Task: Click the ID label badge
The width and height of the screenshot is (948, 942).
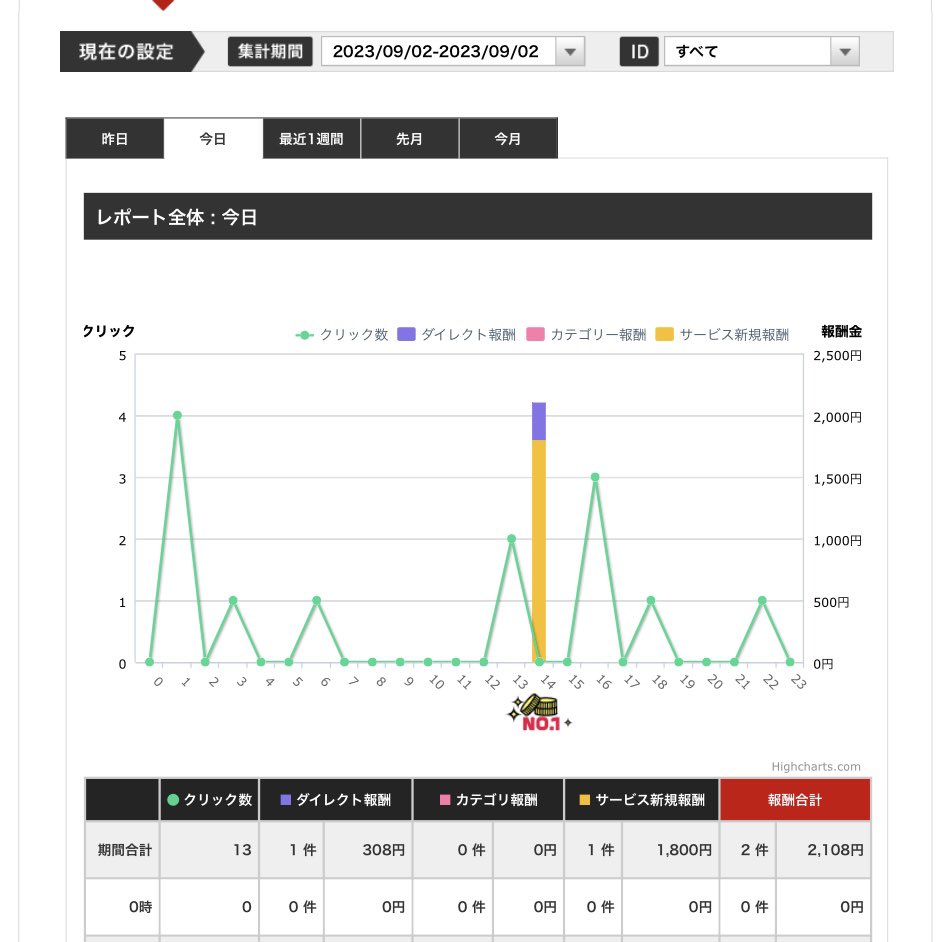Action: point(639,51)
